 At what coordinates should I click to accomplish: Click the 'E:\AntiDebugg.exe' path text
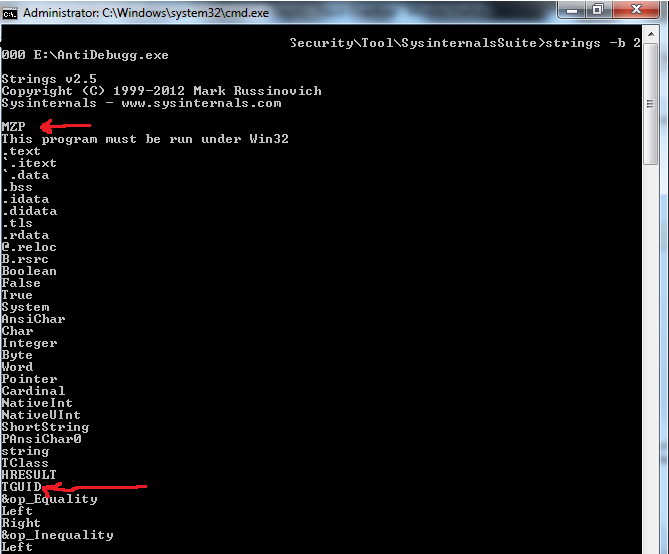click(x=101, y=55)
